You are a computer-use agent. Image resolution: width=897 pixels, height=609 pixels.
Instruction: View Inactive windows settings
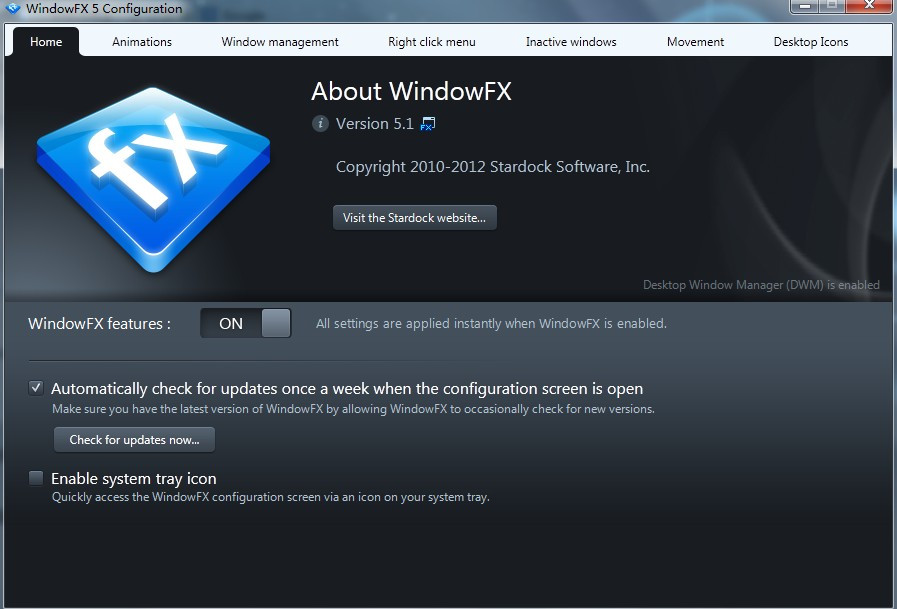570,41
